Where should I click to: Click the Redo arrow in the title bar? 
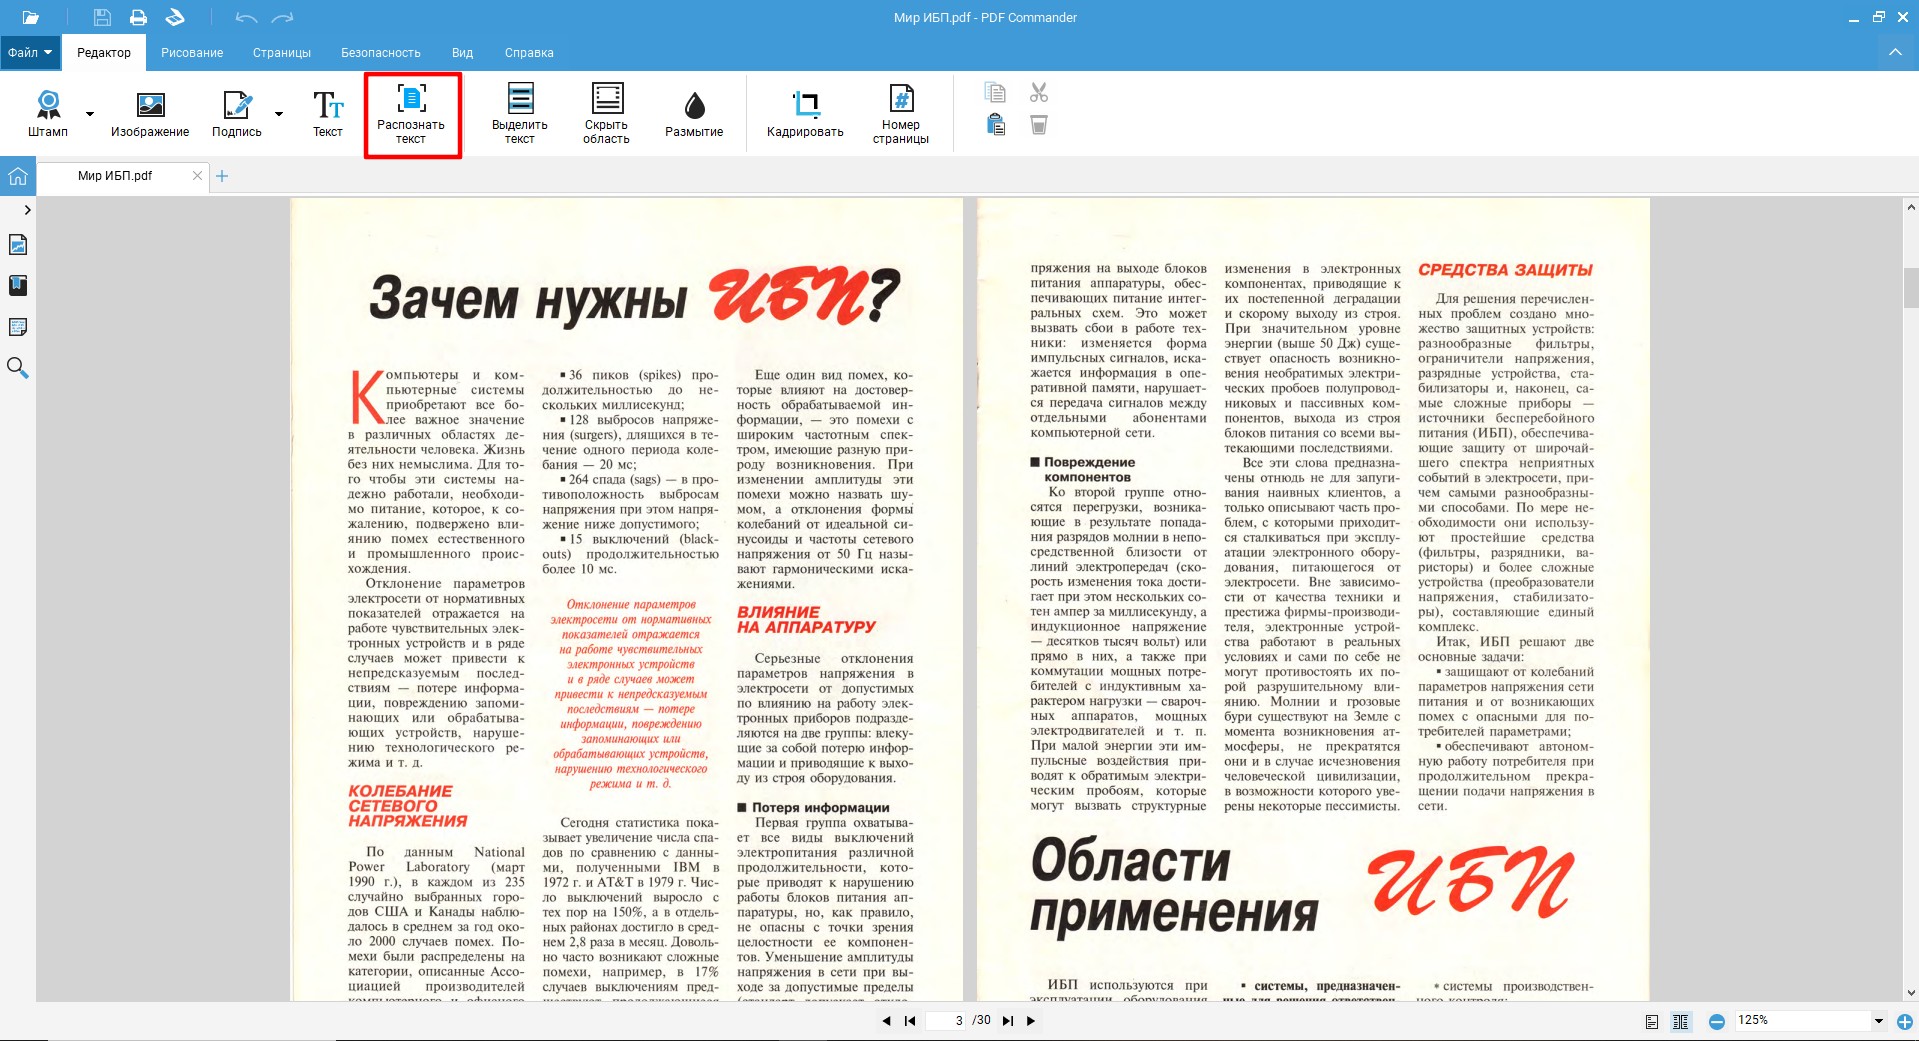pyautogui.click(x=283, y=17)
